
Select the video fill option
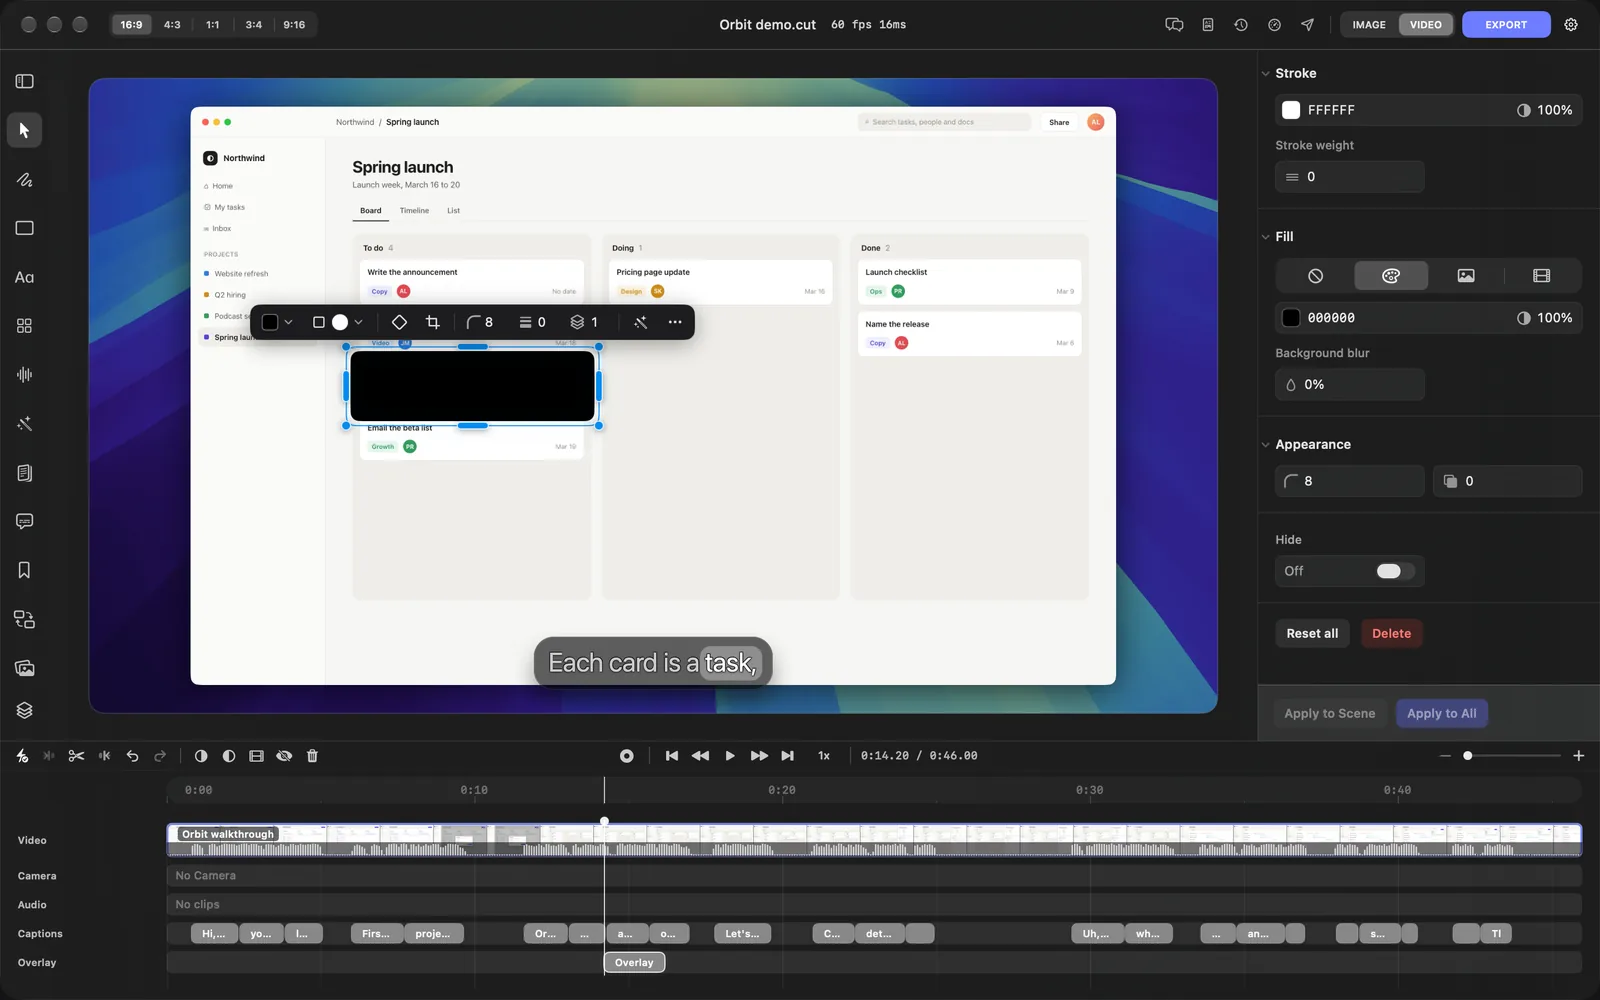click(x=1541, y=276)
